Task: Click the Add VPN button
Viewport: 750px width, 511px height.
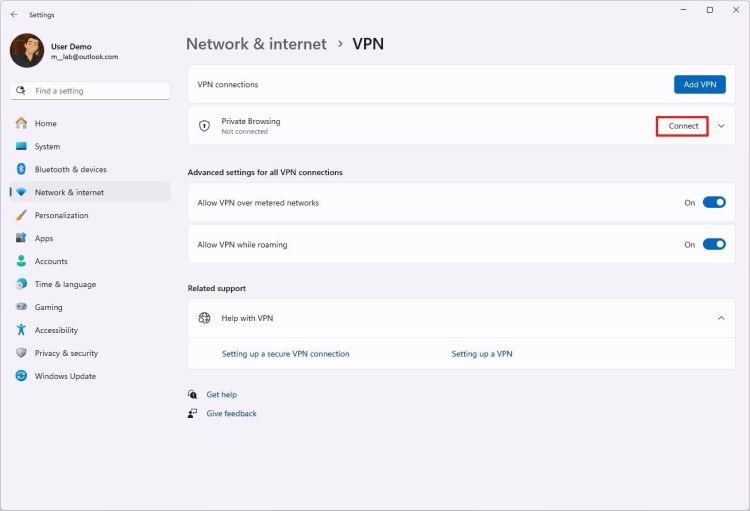Action: (699, 85)
